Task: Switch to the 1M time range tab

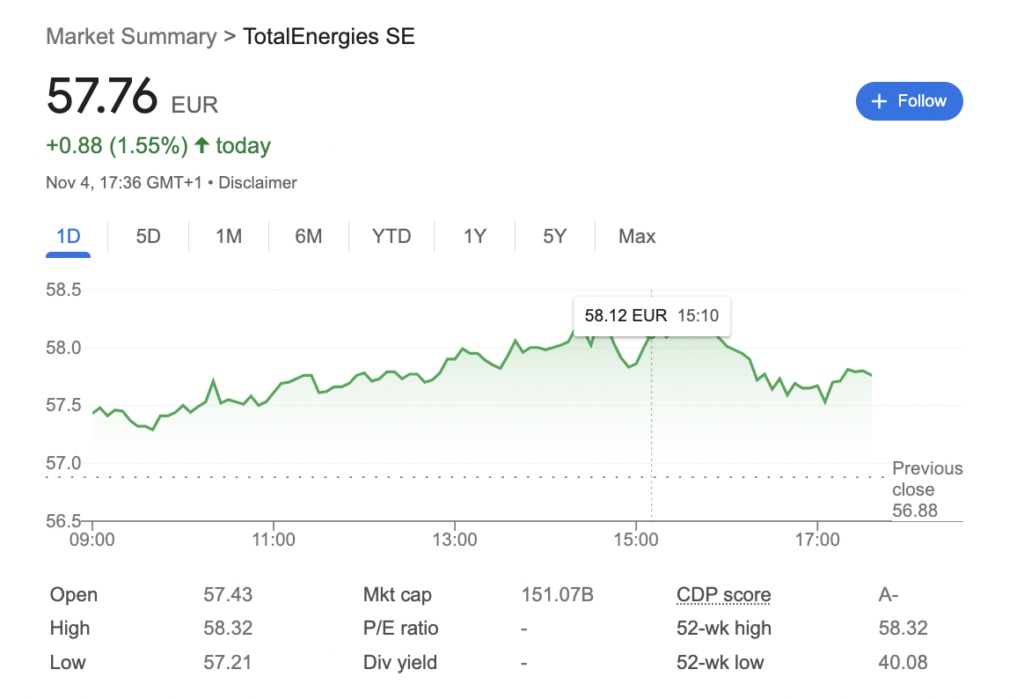Action: click(229, 236)
